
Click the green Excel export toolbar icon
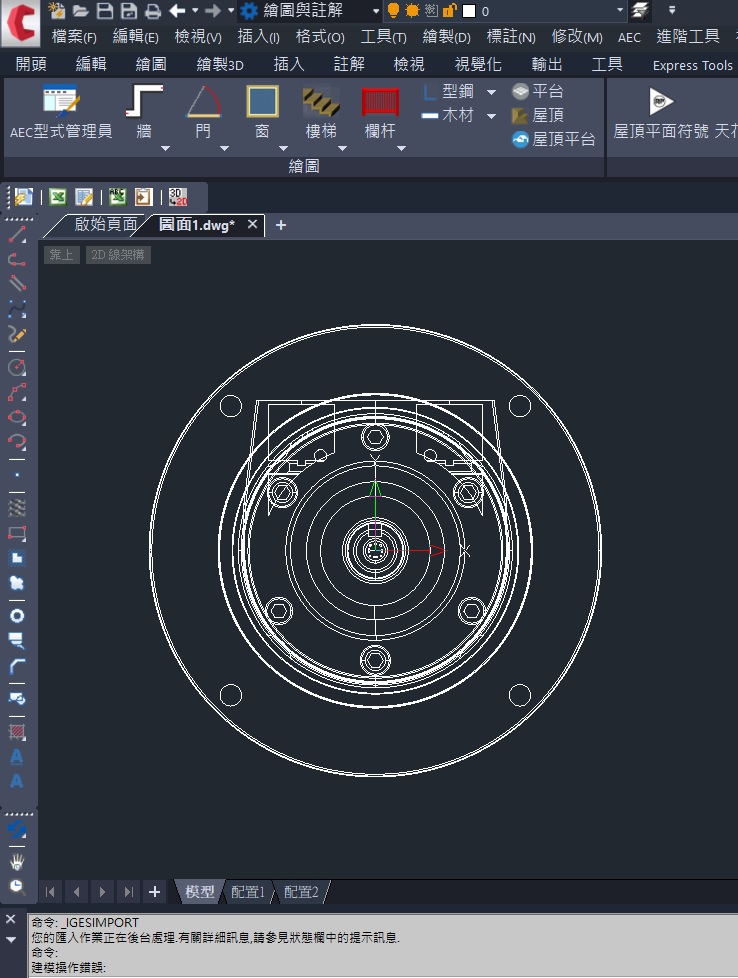(57, 197)
